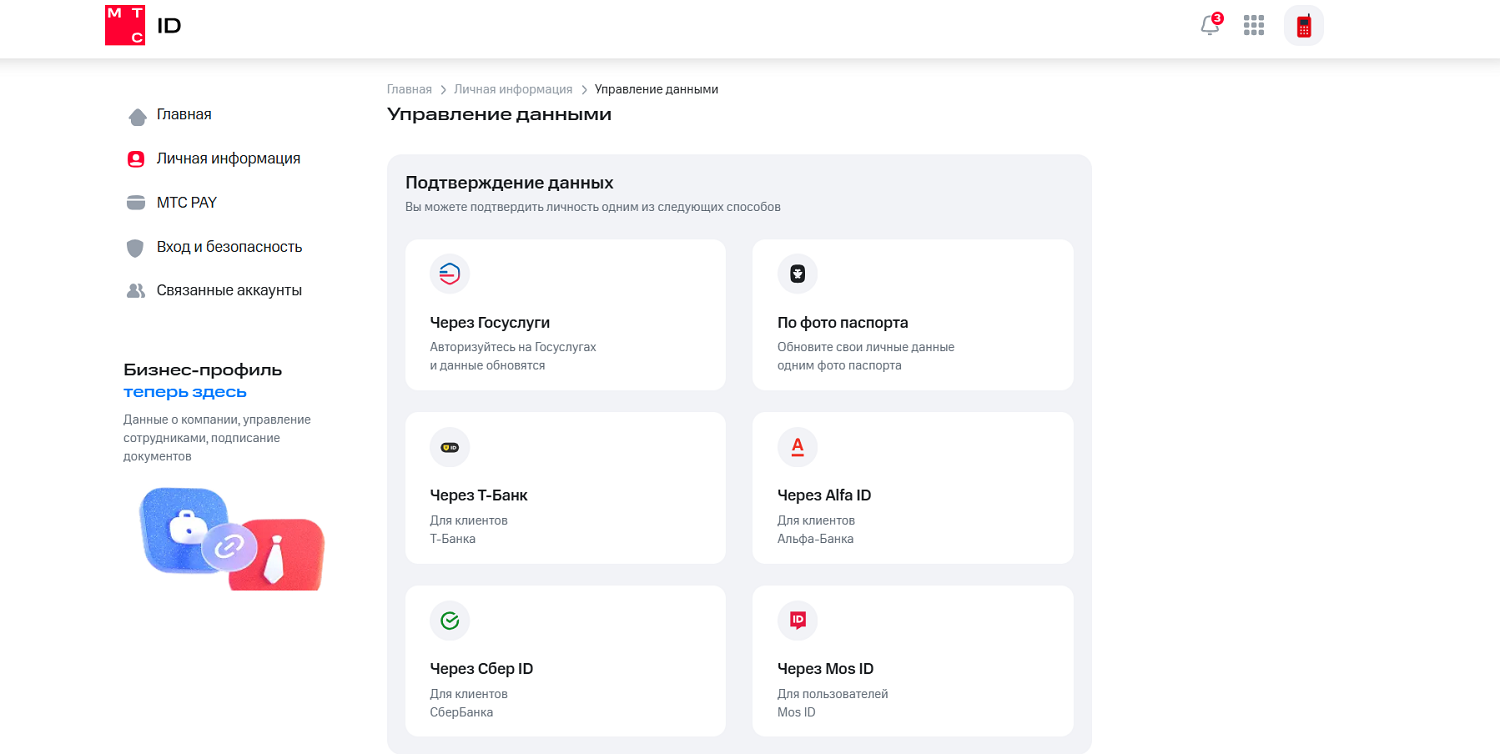Click the green Sber ID checkmark icon

click(x=450, y=621)
